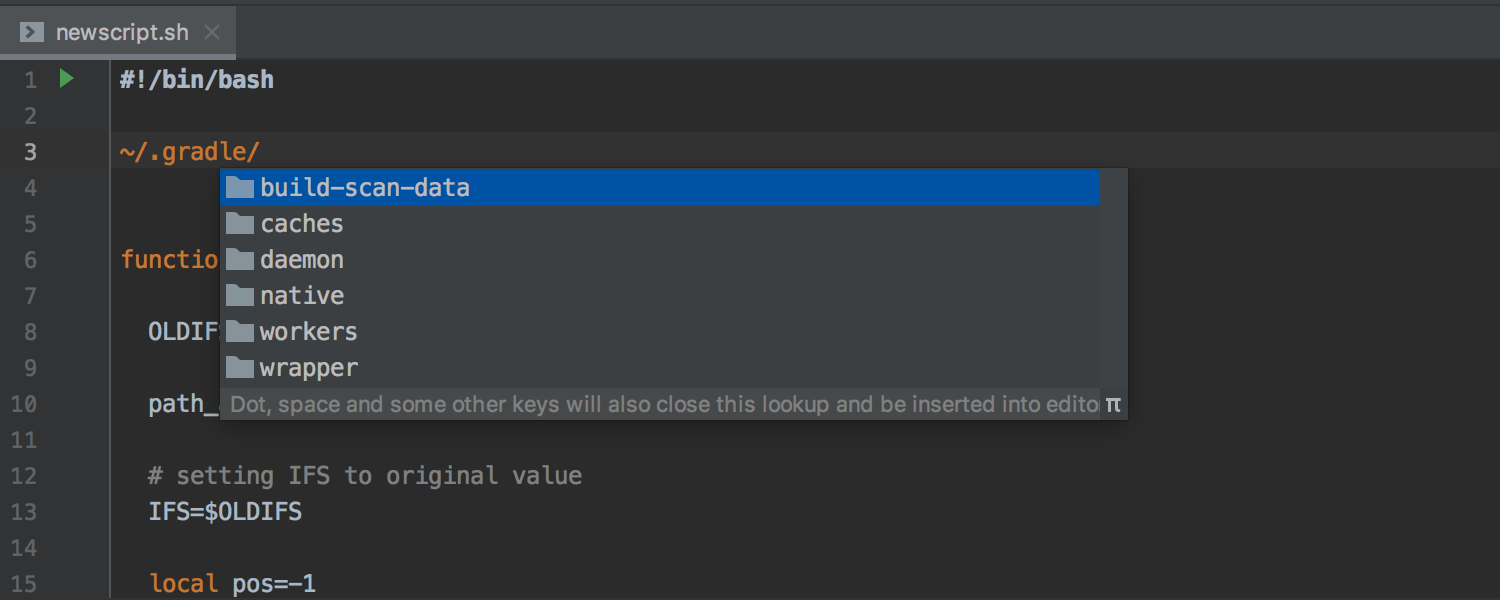Click the folder icon beside build-scan-data
Screen dimensions: 1500x600
tap(240, 187)
